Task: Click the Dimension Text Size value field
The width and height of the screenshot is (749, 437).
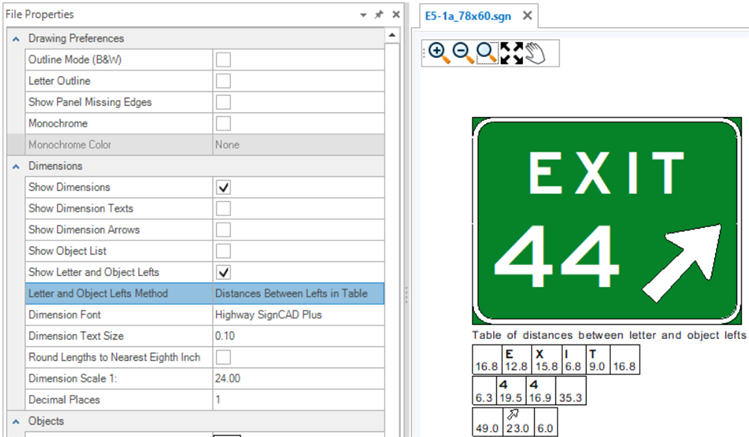Action: click(x=297, y=336)
